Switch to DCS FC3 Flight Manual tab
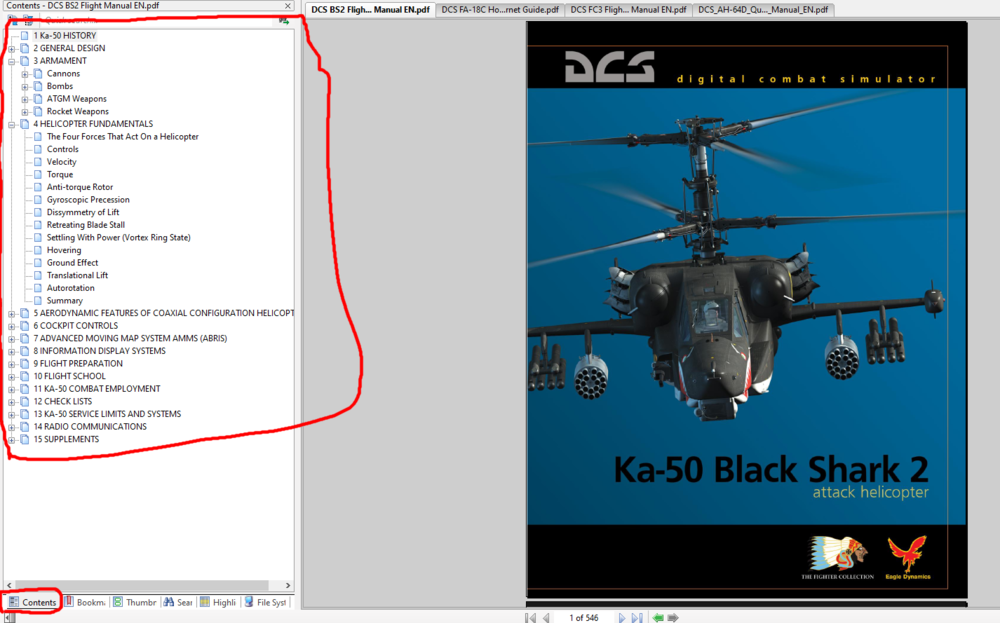The width and height of the screenshot is (1000, 623). (x=628, y=10)
